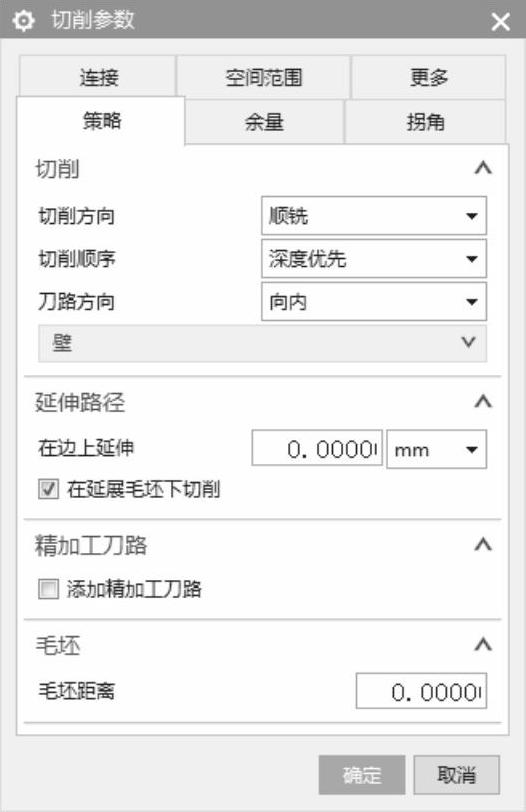Open the 切削顺序 dropdown showing 深度优先

click(x=374, y=258)
